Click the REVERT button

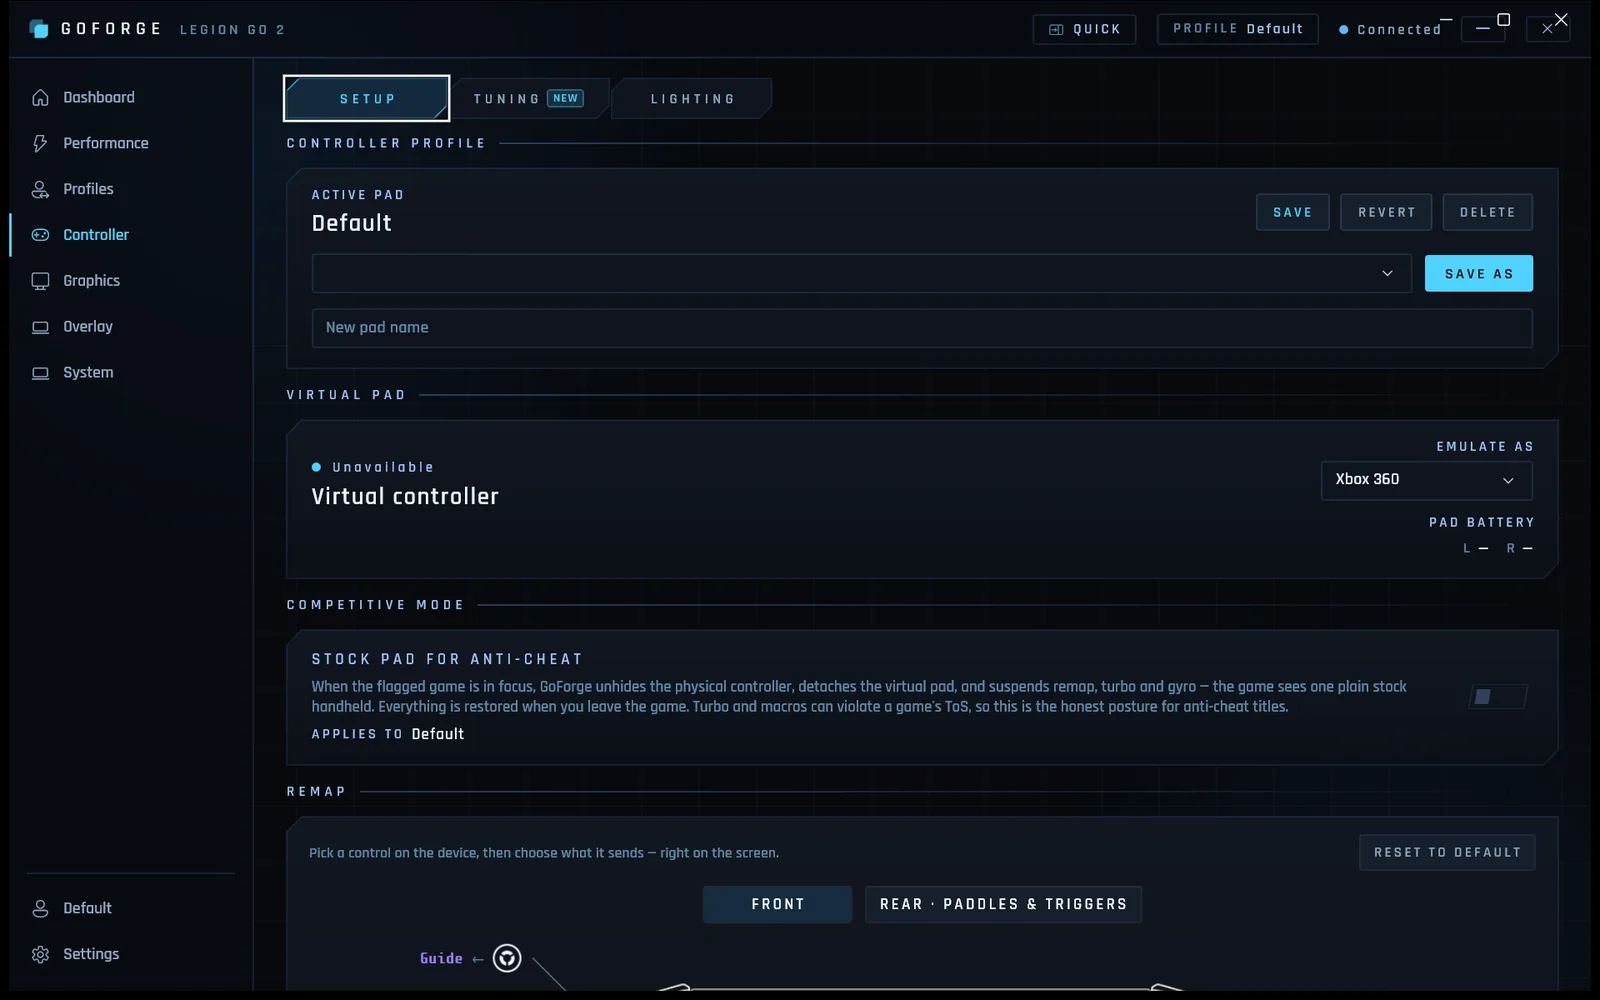tap(1386, 212)
